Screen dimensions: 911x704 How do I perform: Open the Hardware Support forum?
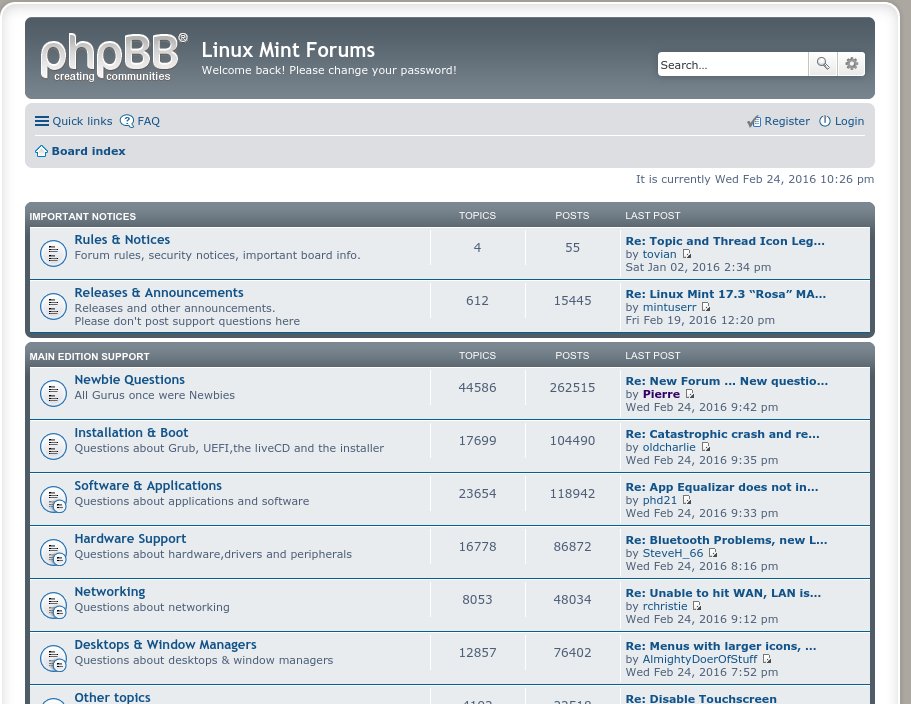(130, 538)
